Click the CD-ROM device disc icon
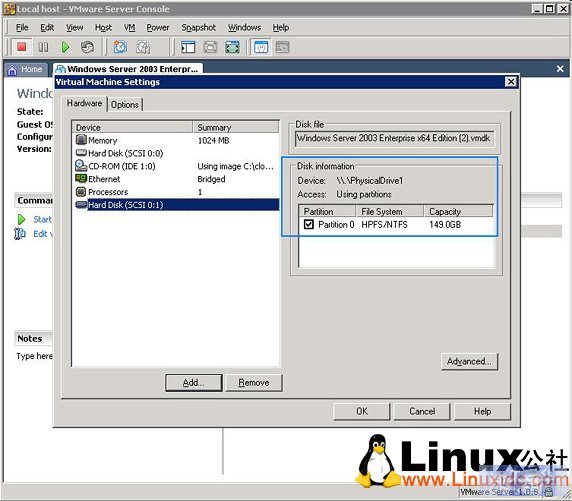This screenshot has height=501, width=572. point(81,166)
